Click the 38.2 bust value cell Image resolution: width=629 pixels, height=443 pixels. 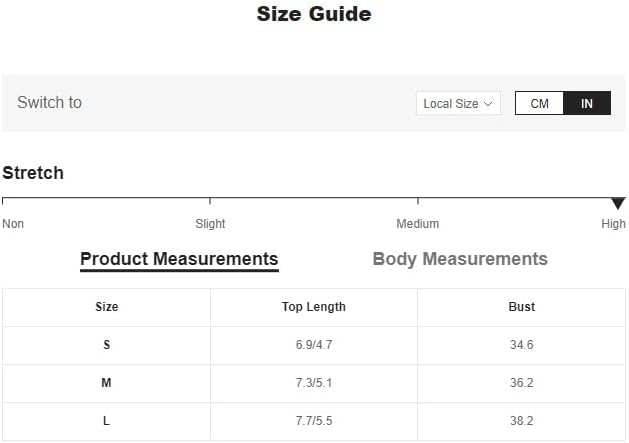522,421
